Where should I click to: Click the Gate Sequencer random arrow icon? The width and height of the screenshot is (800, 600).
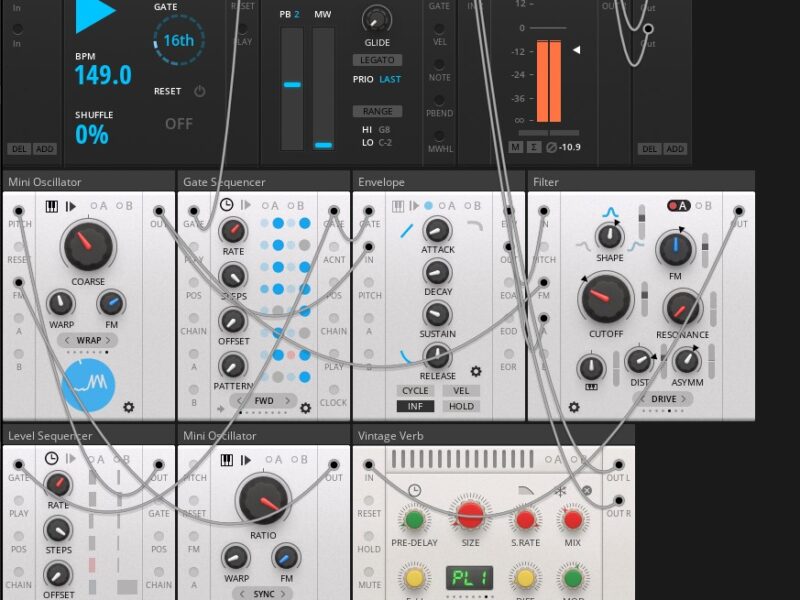[x=221, y=409]
